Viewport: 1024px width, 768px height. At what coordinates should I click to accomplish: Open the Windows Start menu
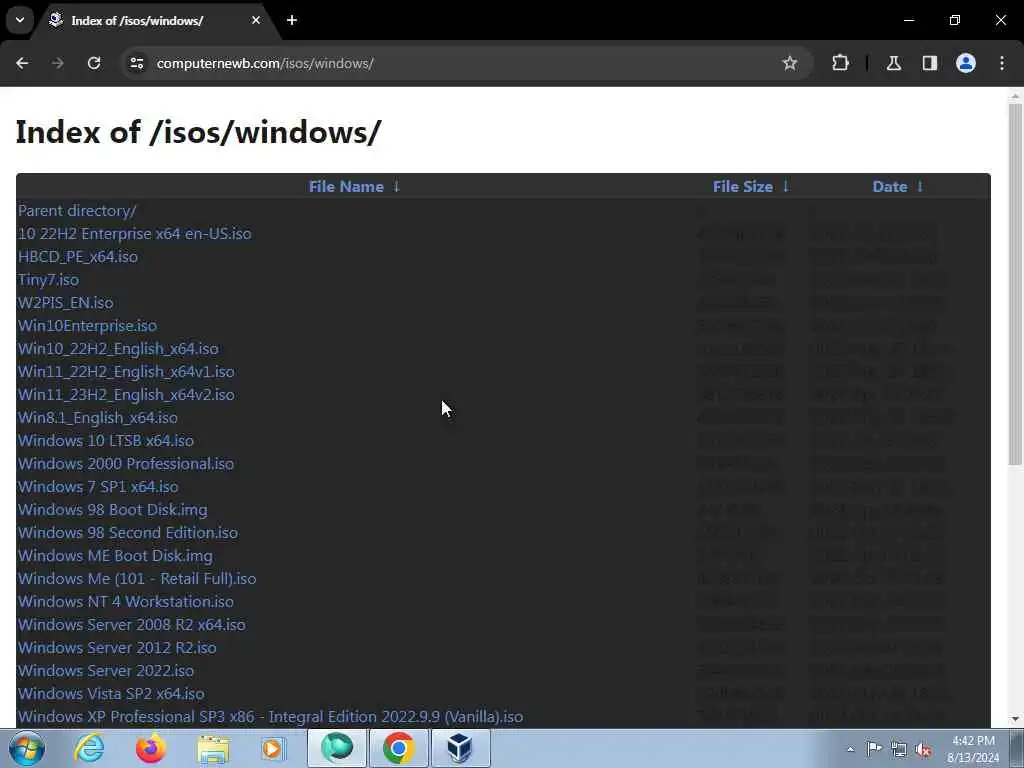[26, 748]
